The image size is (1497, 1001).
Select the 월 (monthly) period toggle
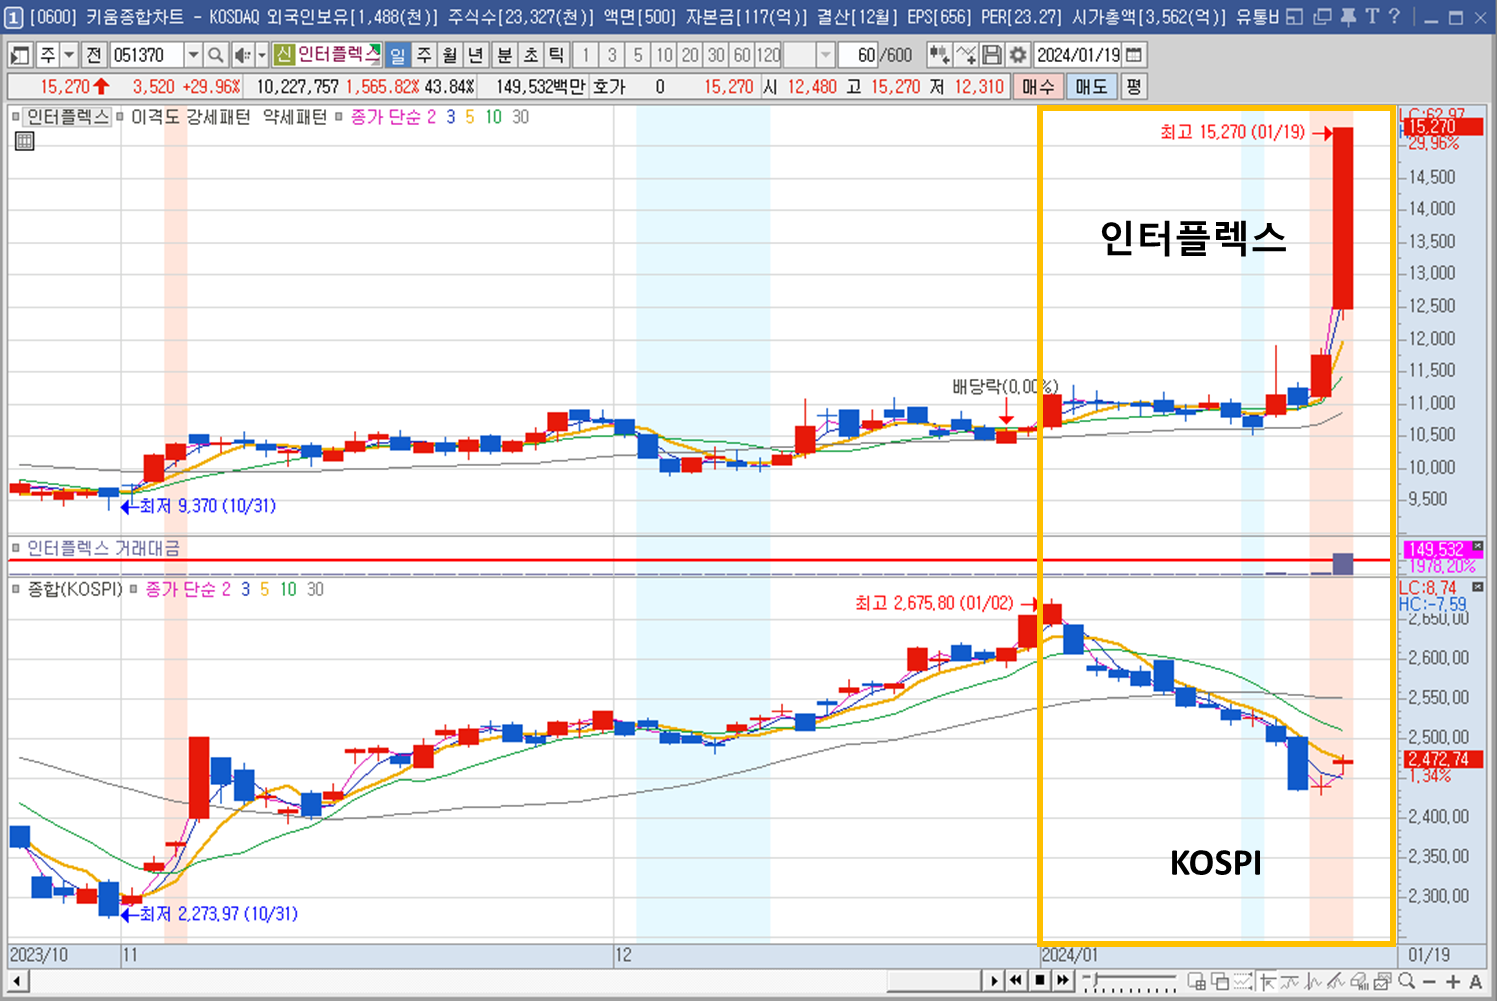450,55
